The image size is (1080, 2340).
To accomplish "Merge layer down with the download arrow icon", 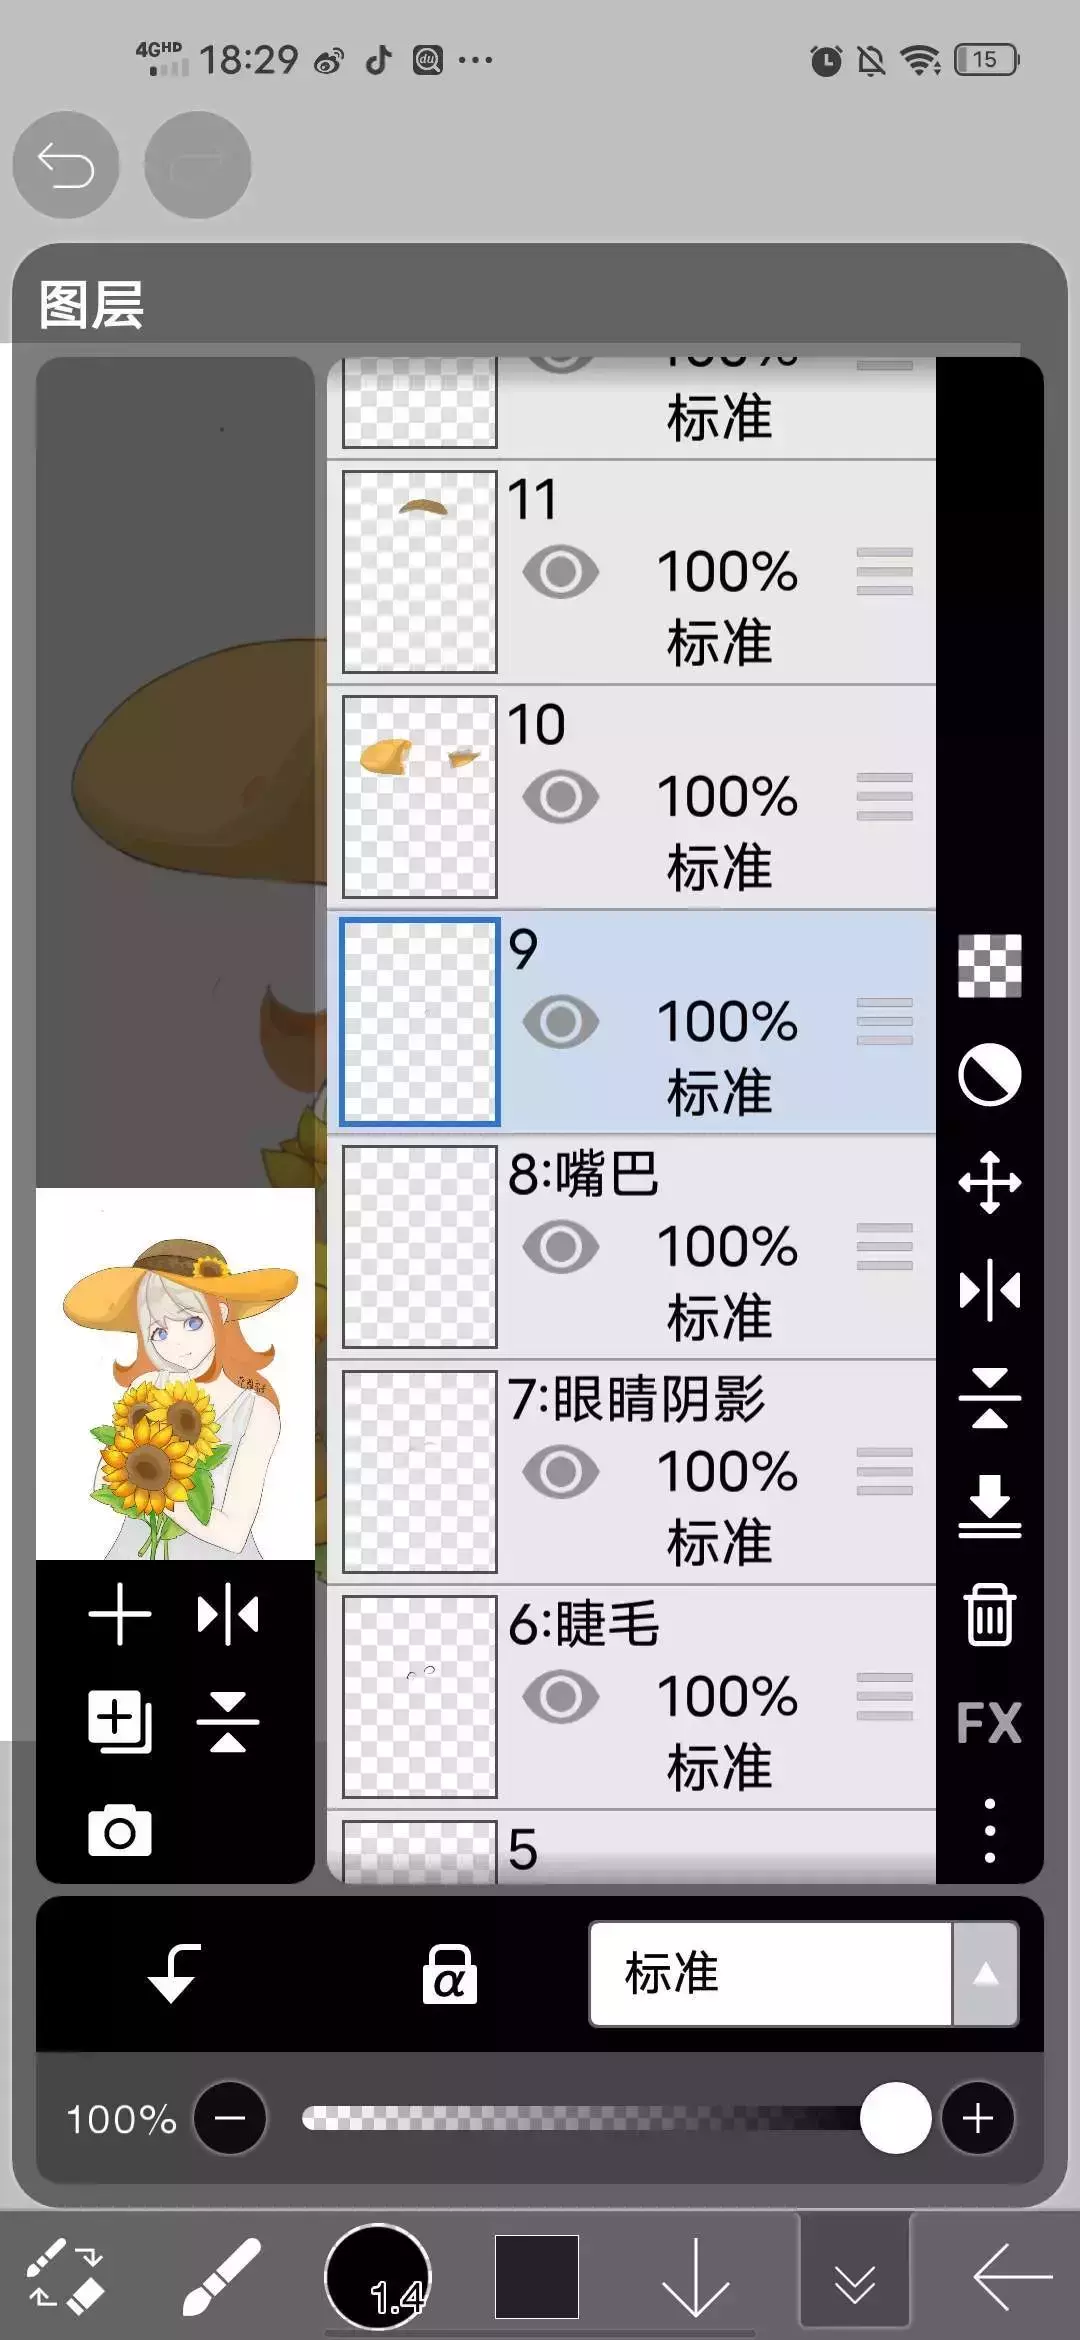I will (989, 1506).
